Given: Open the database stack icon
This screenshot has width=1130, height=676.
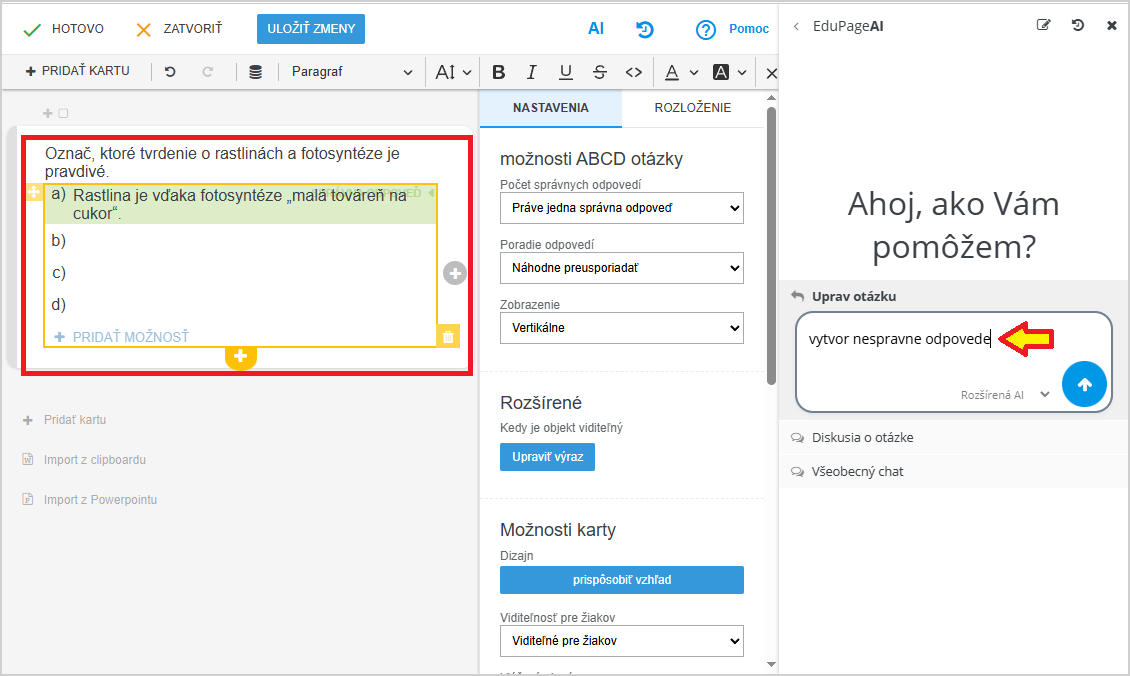Looking at the screenshot, I should coord(256,72).
